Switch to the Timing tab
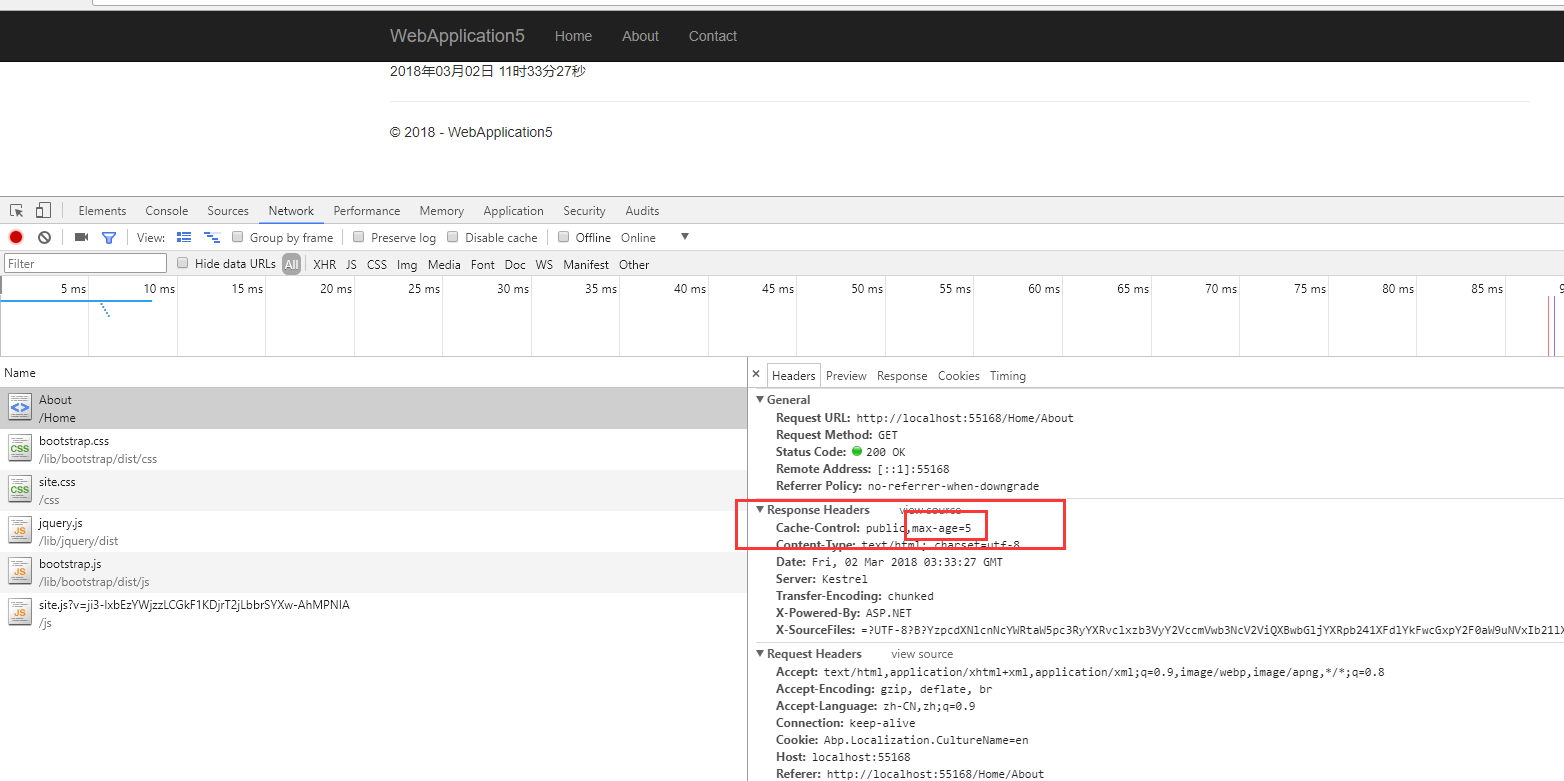 click(x=1007, y=375)
